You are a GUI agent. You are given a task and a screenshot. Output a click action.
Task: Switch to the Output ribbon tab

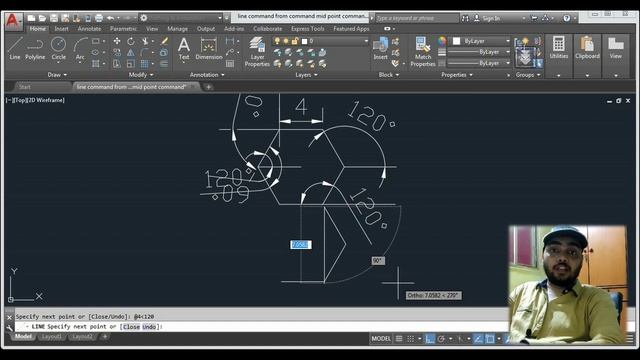(x=206, y=29)
